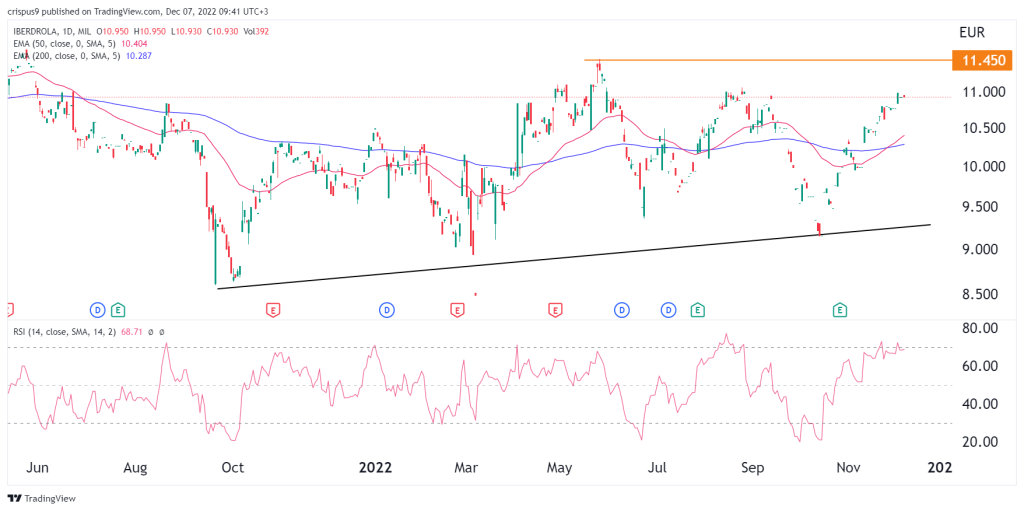Select the IBERDROLA, 1D, MIL symbol title
The width and height of the screenshot is (1024, 511).
coord(50,31)
